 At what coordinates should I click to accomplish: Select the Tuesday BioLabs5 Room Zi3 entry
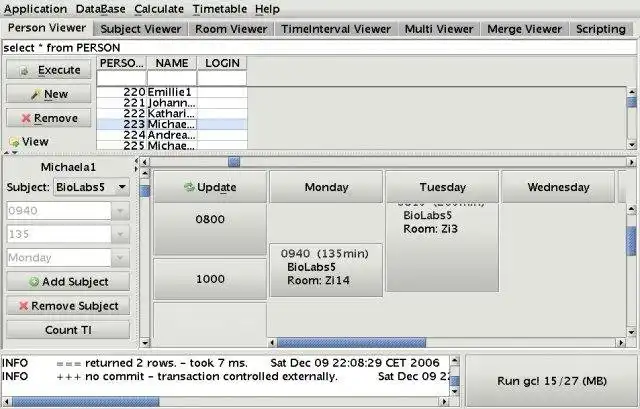(442, 247)
